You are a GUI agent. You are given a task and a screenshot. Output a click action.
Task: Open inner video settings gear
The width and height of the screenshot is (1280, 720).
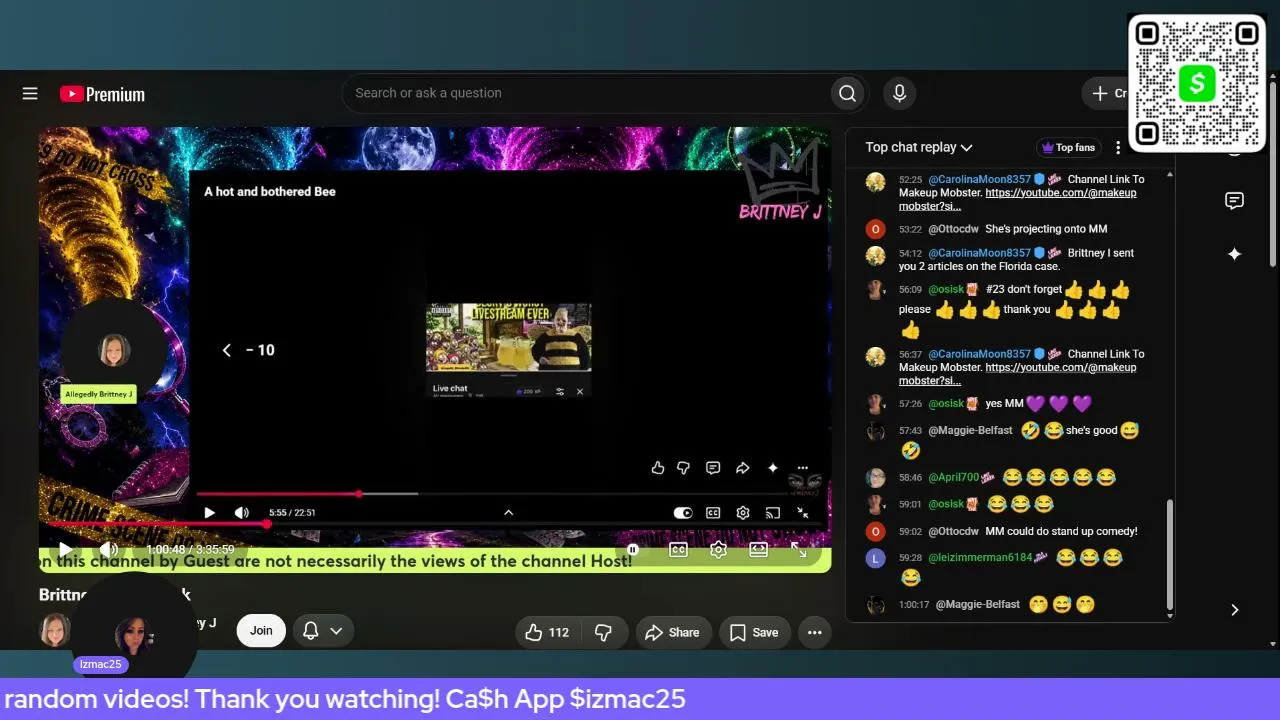(x=743, y=513)
